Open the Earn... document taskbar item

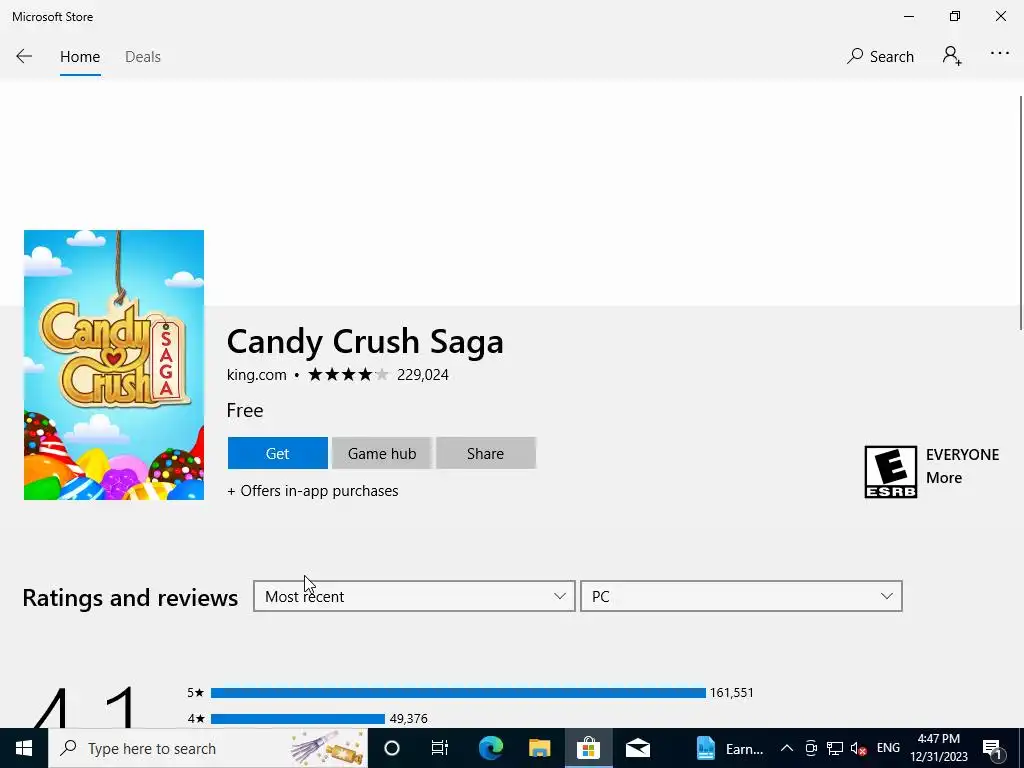(x=729, y=748)
